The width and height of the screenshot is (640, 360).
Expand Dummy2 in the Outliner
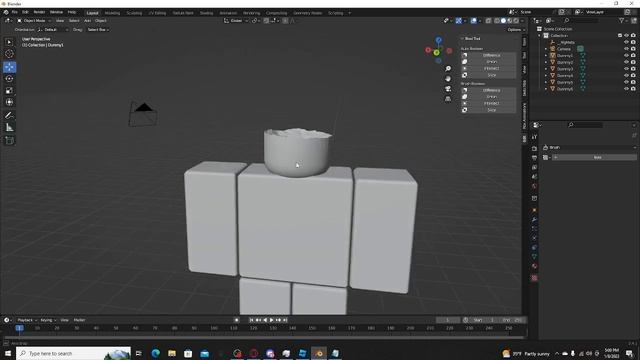[x=546, y=62]
